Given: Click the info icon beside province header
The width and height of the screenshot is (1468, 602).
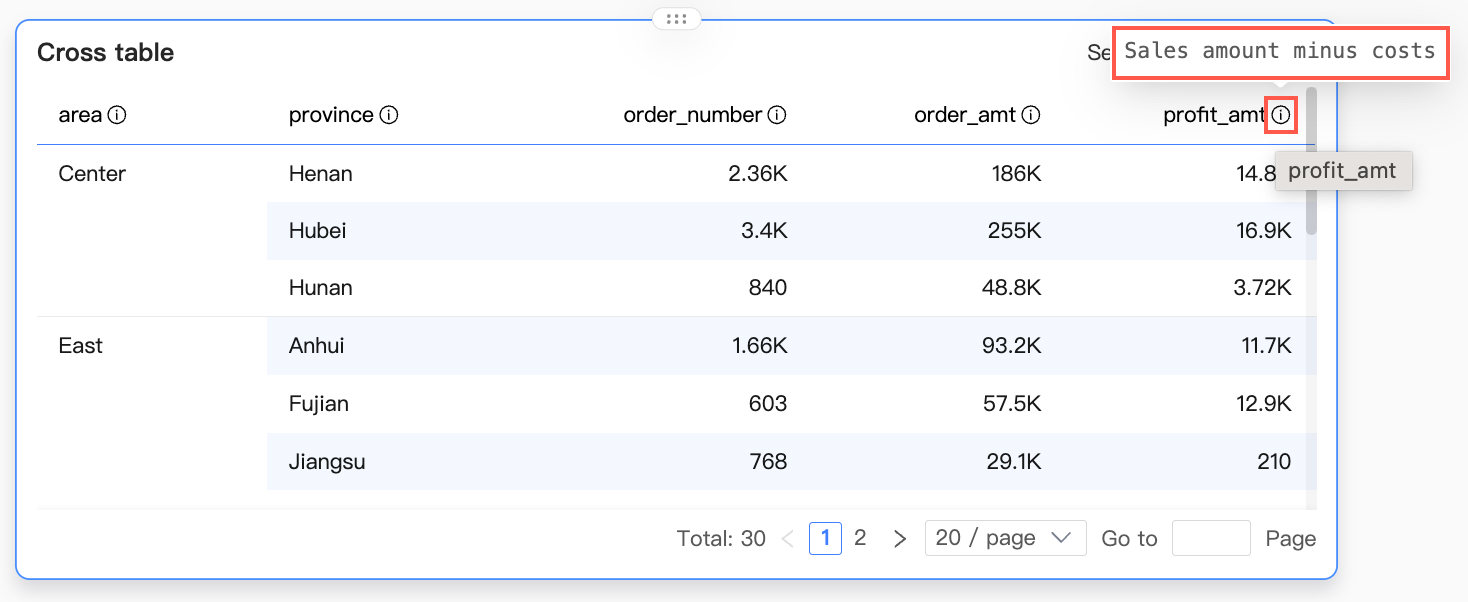Looking at the screenshot, I should [389, 115].
